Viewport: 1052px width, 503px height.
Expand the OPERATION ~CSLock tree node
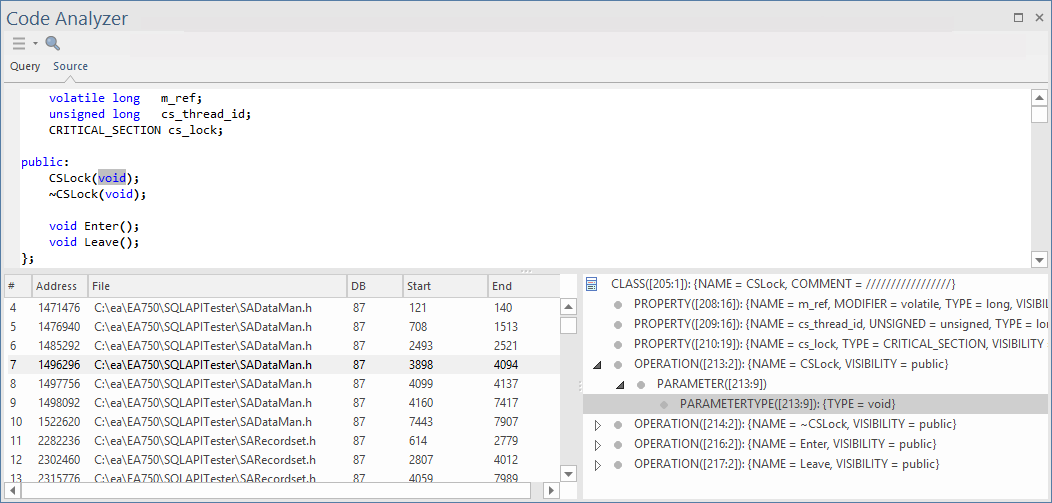[x=598, y=424]
